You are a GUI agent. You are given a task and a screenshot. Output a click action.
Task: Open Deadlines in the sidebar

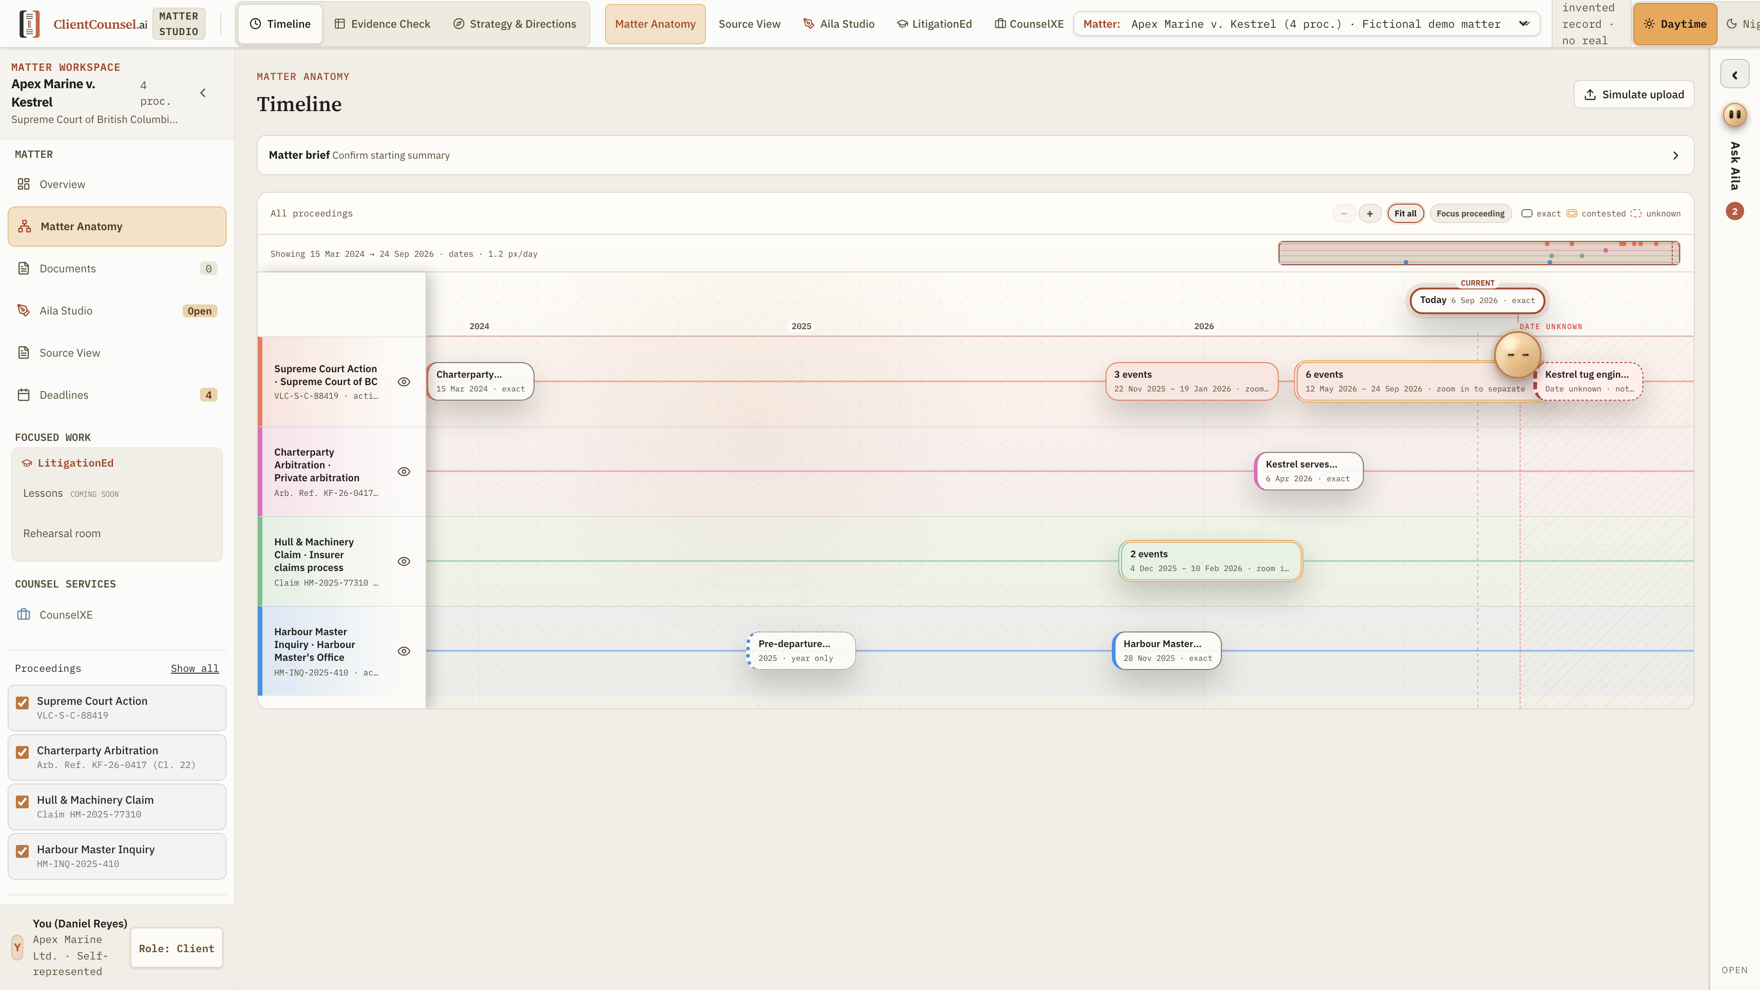pyautogui.click(x=116, y=395)
